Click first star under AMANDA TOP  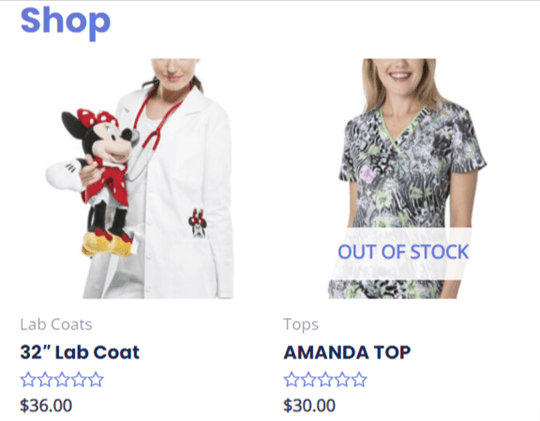tap(292, 379)
